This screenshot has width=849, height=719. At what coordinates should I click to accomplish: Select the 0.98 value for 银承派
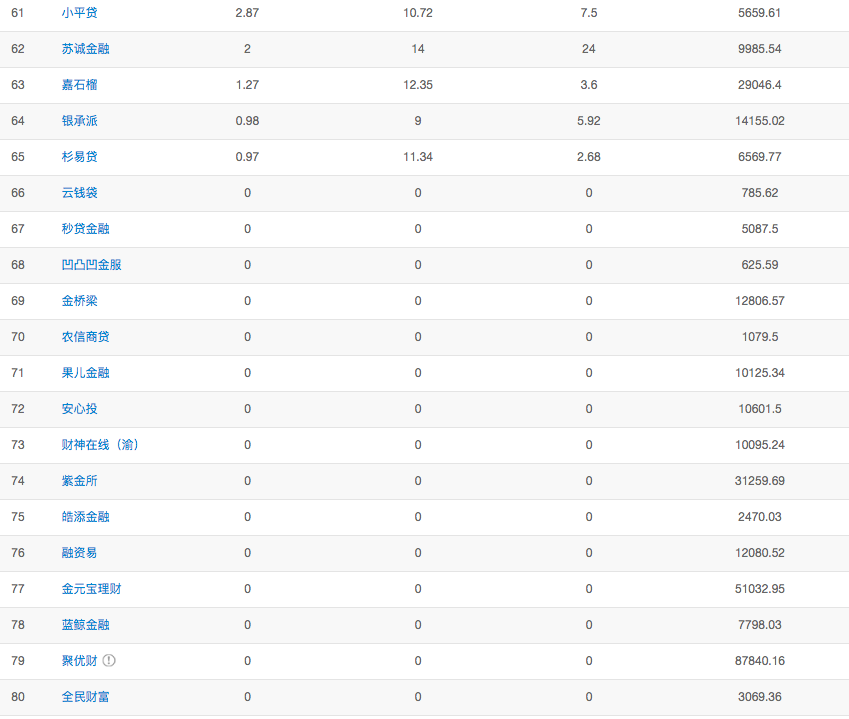[x=247, y=121]
